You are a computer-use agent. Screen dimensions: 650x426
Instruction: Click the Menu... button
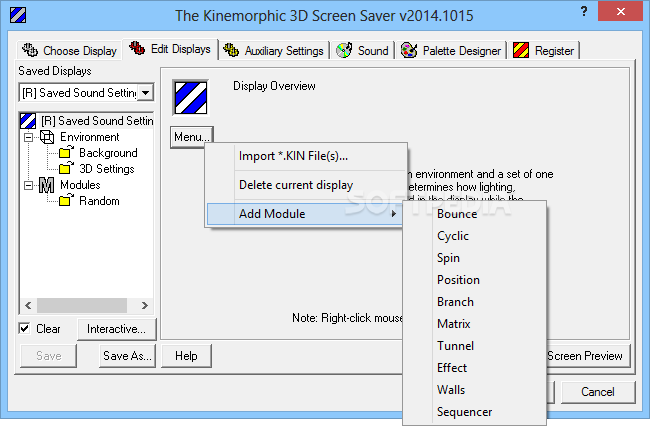pyautogui.click(x=192, y=137)
